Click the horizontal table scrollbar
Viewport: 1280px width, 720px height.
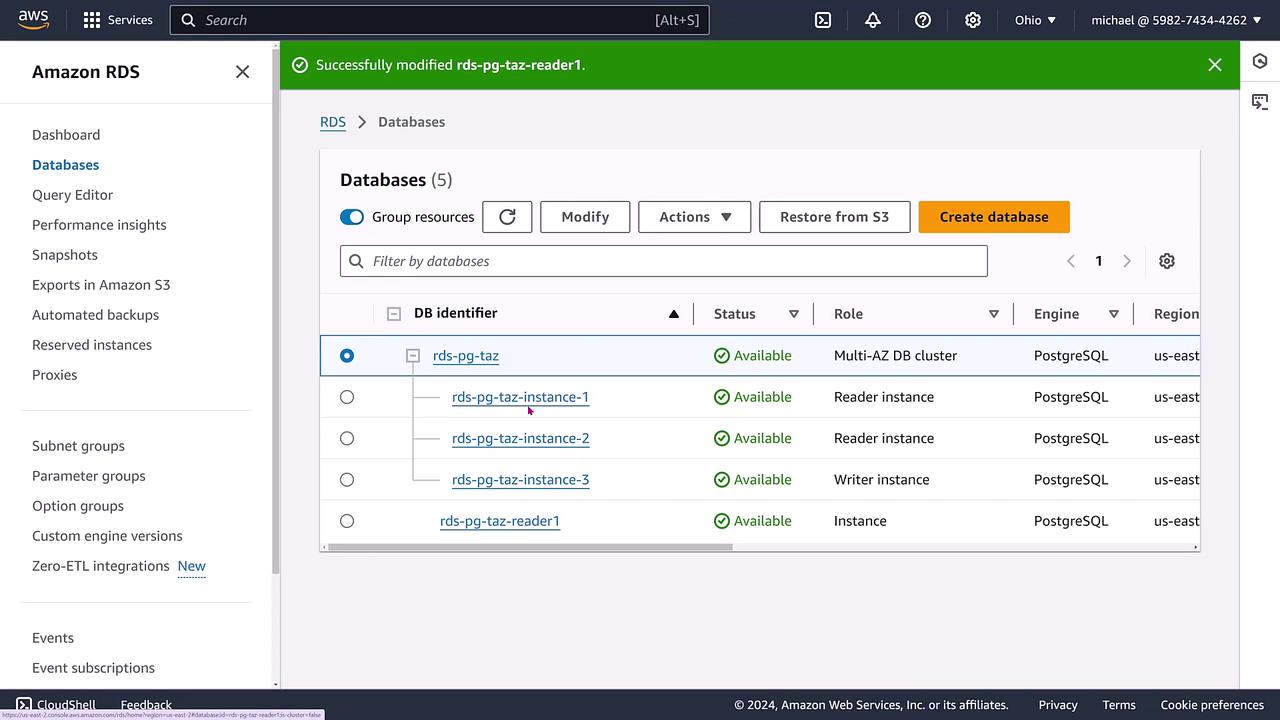click(x=530, y=547)
